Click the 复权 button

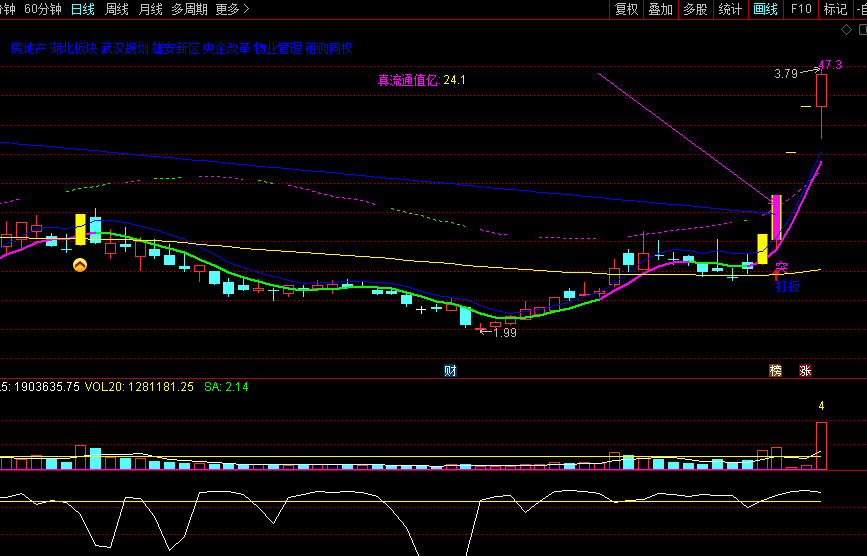pyautogui.click(x=626, y=9)
